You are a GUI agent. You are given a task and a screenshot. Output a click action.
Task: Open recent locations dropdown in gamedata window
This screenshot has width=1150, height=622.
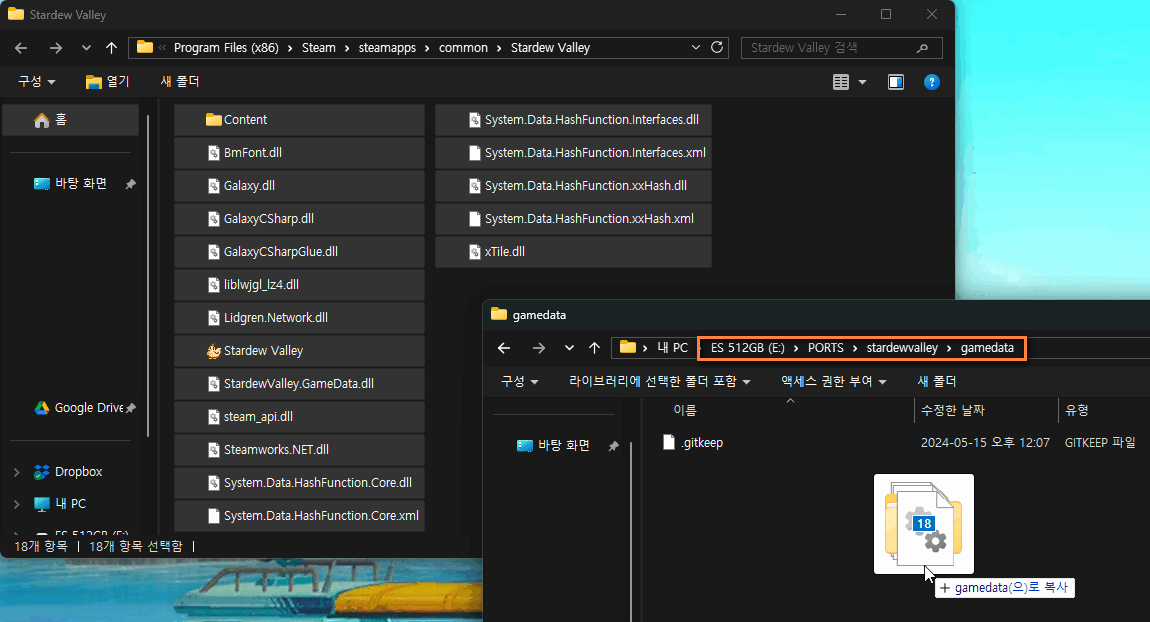569,348
